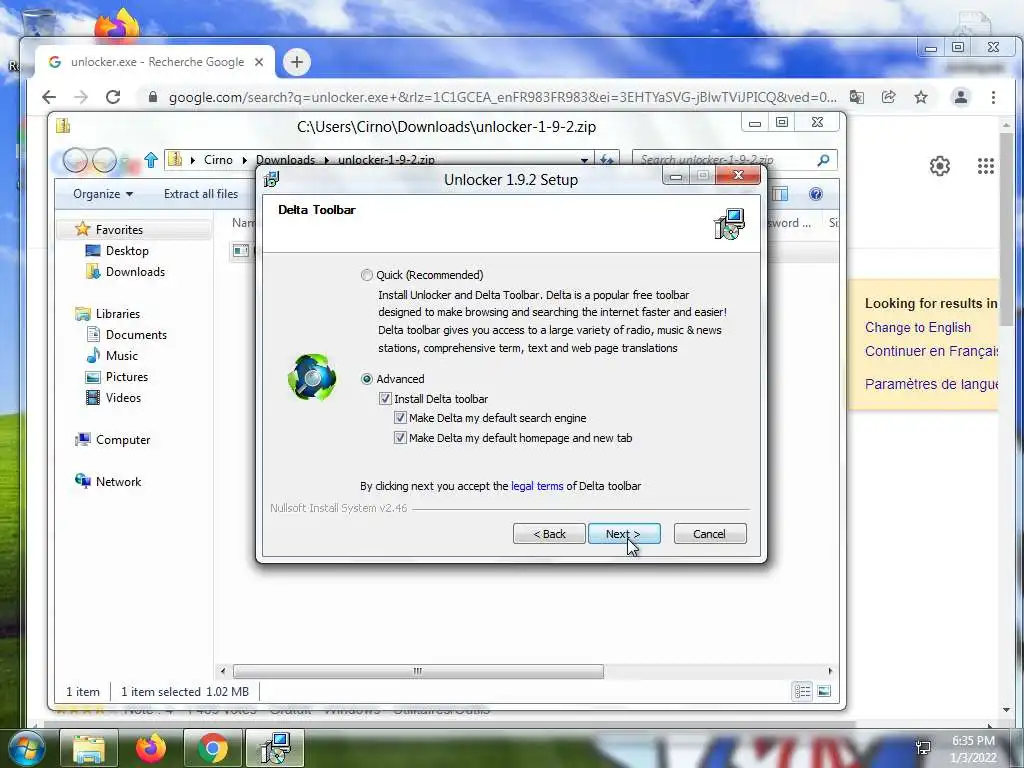Select Computer in navigation pane
This screenshot has height=768, width=1024.
(123, 440)
